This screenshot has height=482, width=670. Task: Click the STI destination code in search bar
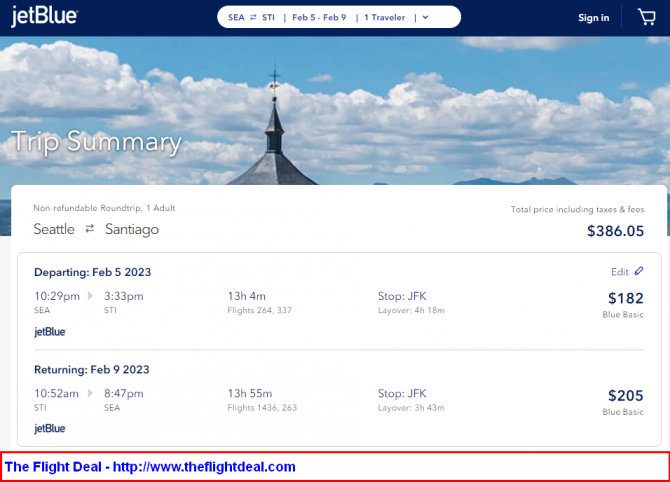268,18
